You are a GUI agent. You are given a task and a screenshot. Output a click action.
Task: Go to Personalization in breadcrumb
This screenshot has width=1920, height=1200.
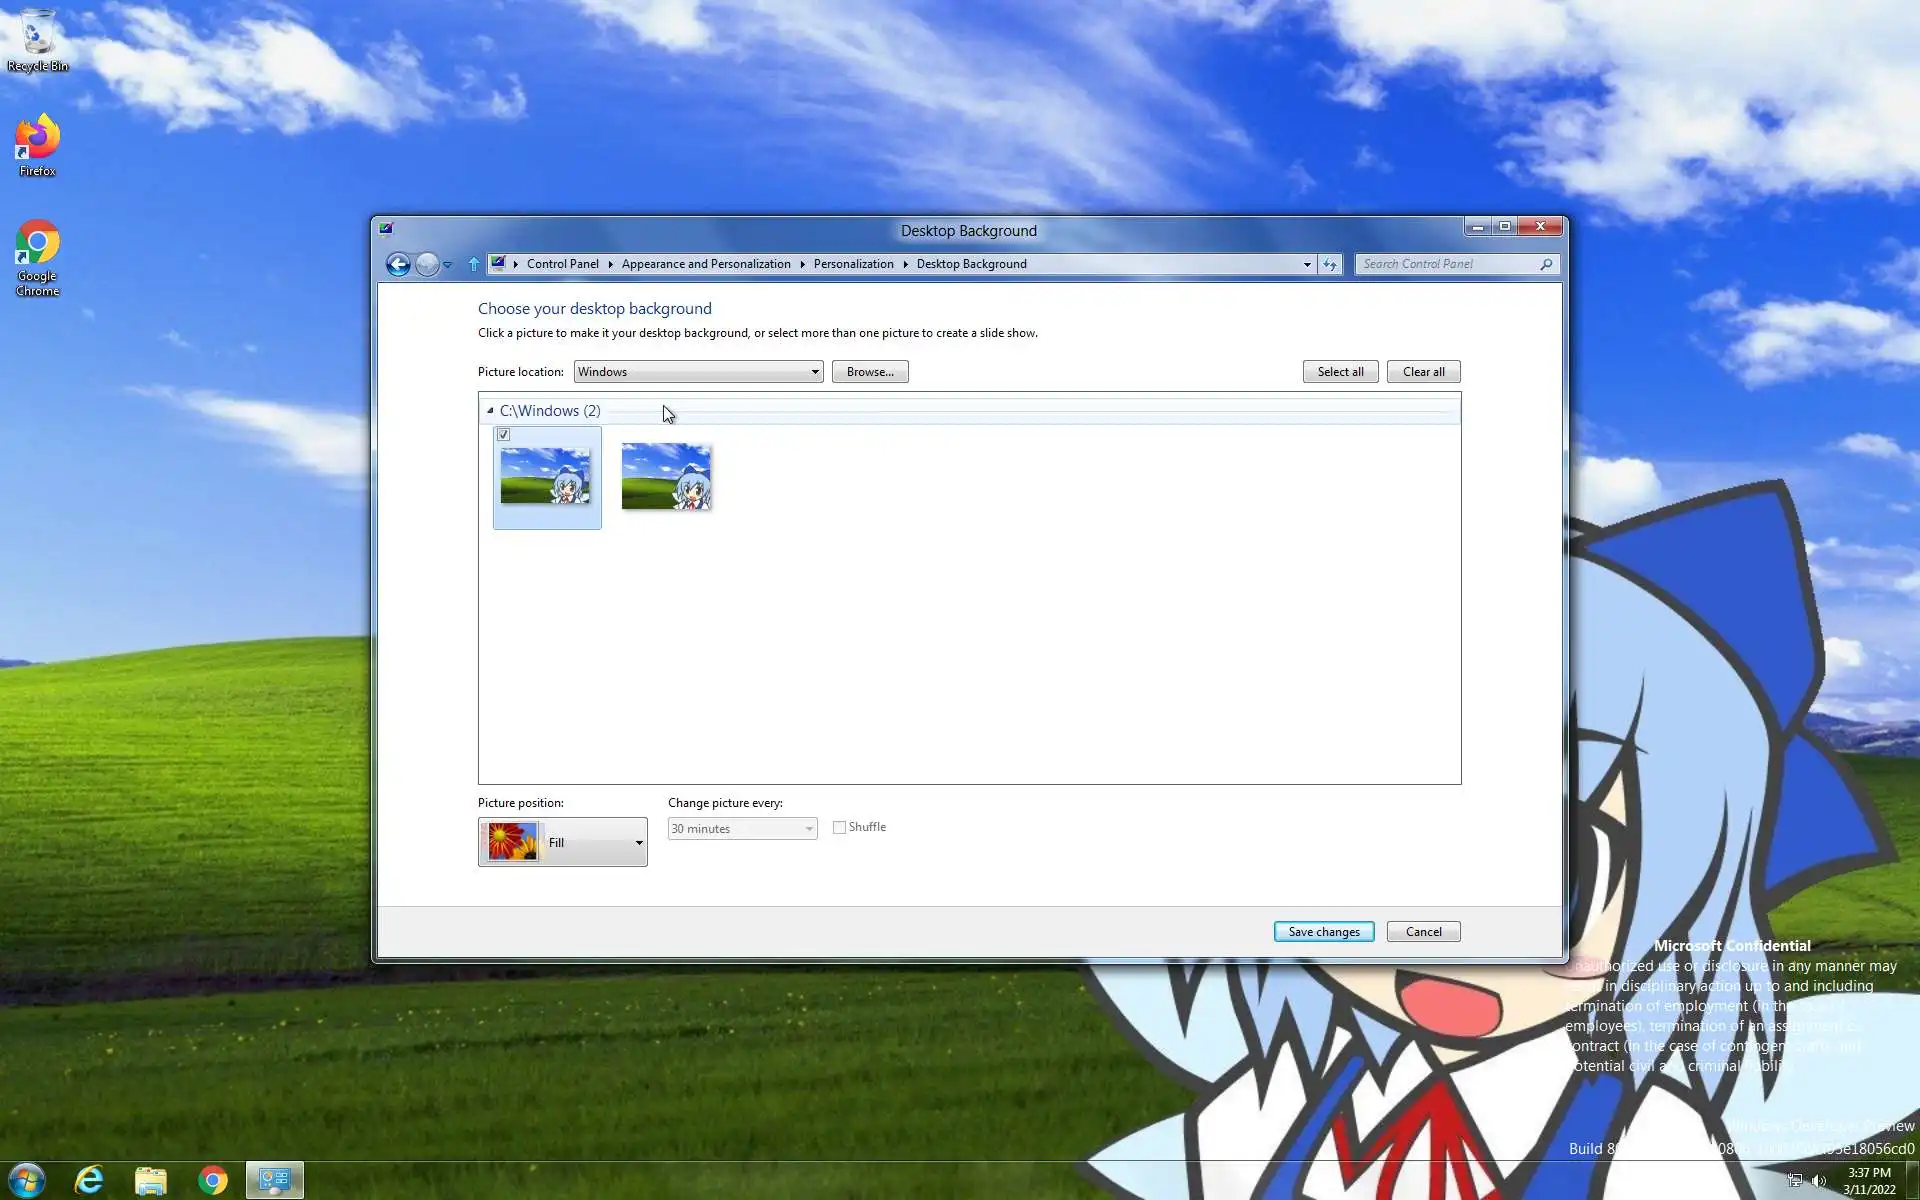853,264
